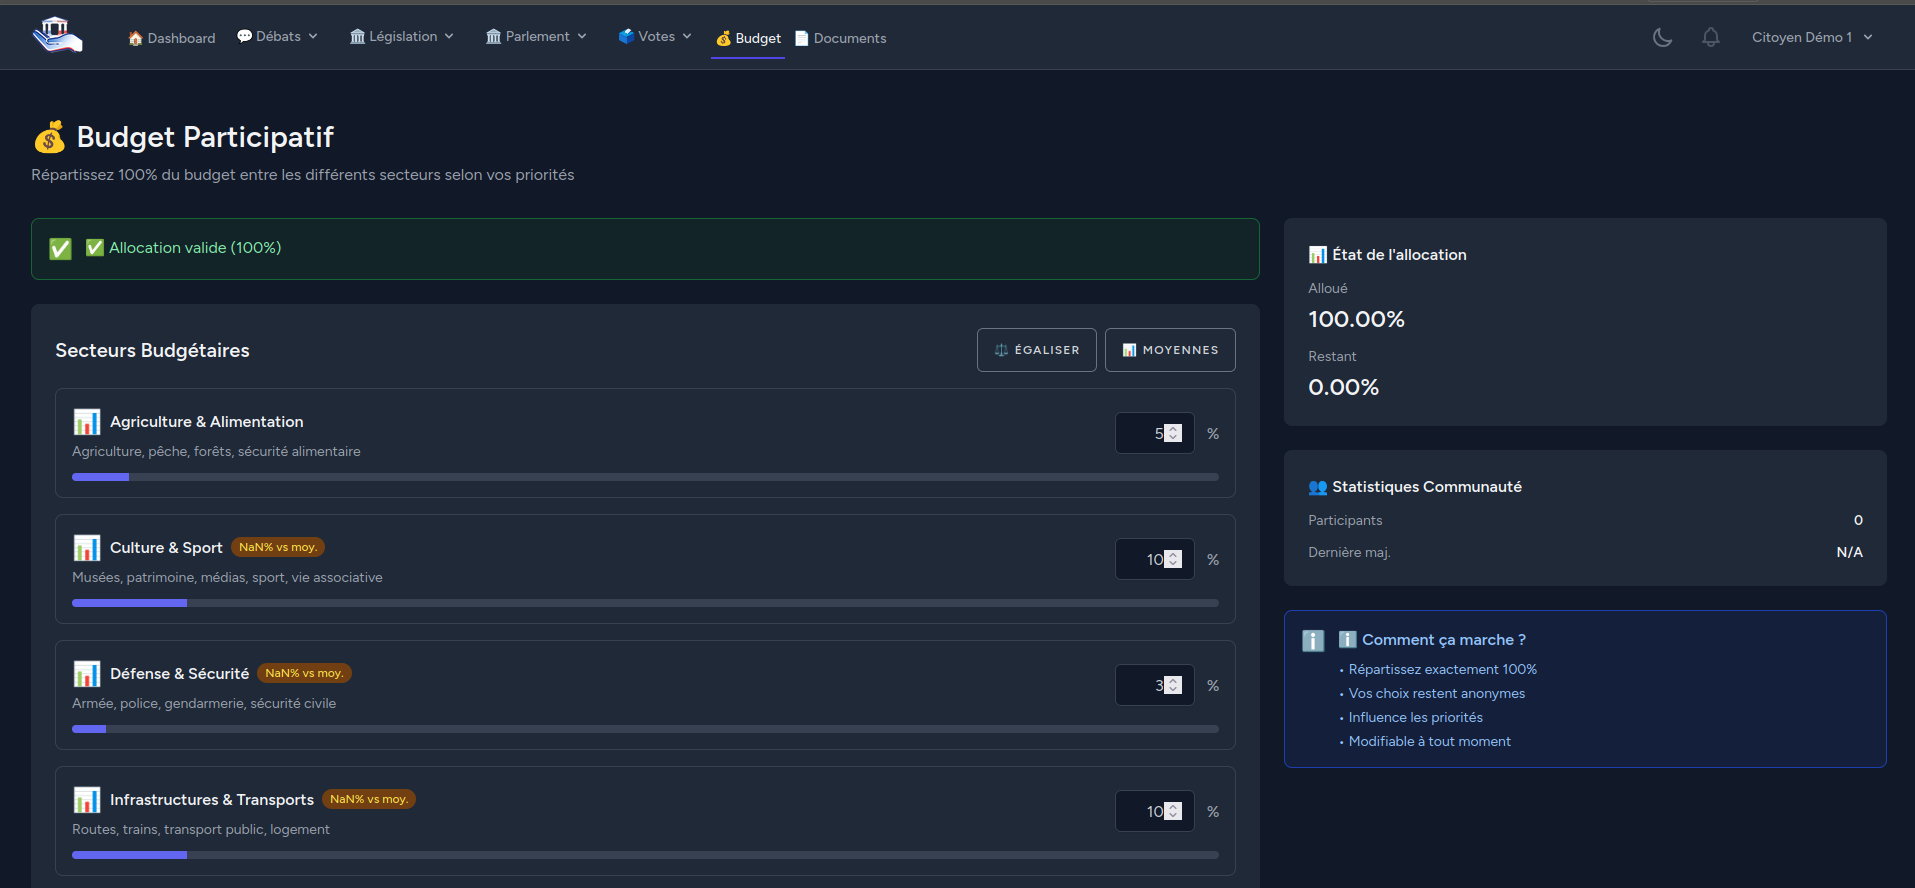1915x888 pixels.
Task: Open the Parlement dropdown menu
Action: tap(536, 37)
